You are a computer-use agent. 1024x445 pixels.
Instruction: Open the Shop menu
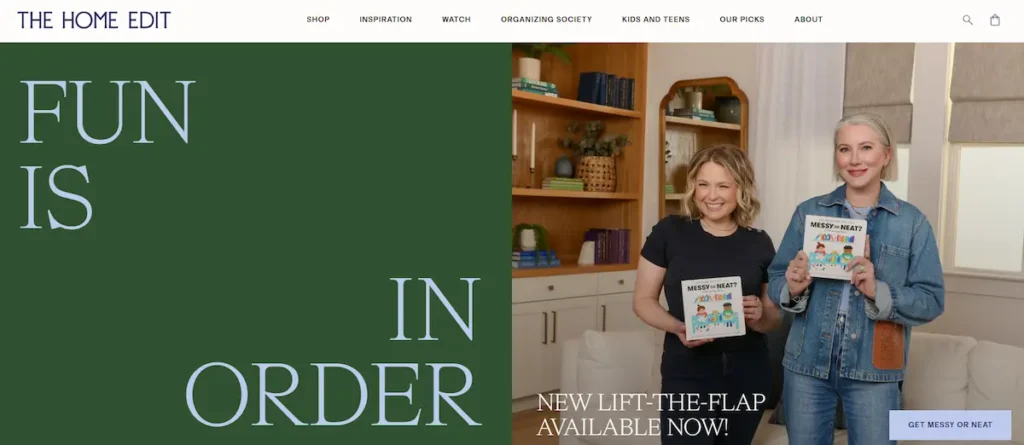(x=318, y=20)
